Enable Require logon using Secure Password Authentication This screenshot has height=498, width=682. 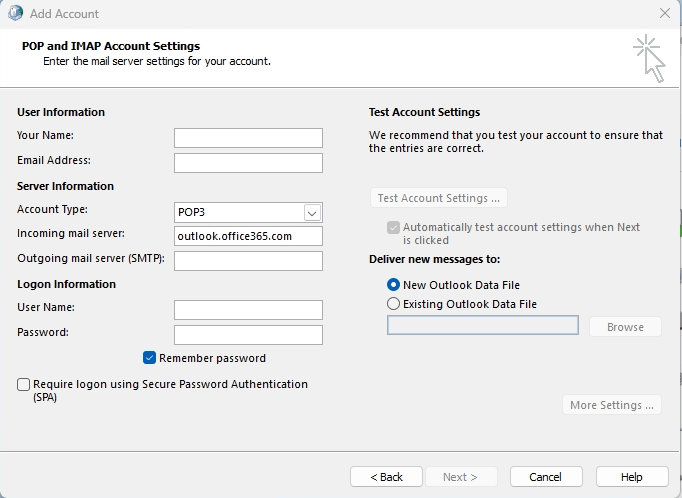coord(23,384)
